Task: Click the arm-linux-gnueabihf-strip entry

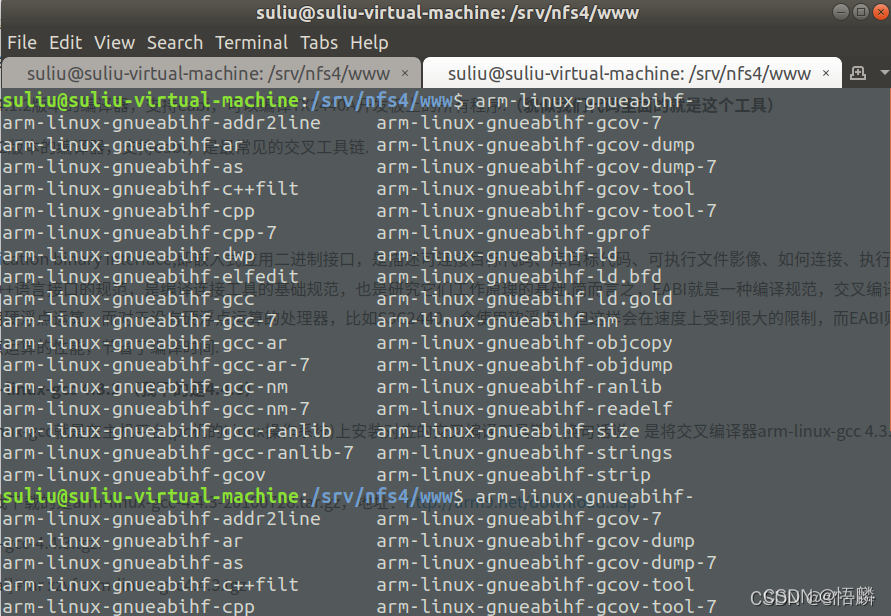Action: pos(513,475)
